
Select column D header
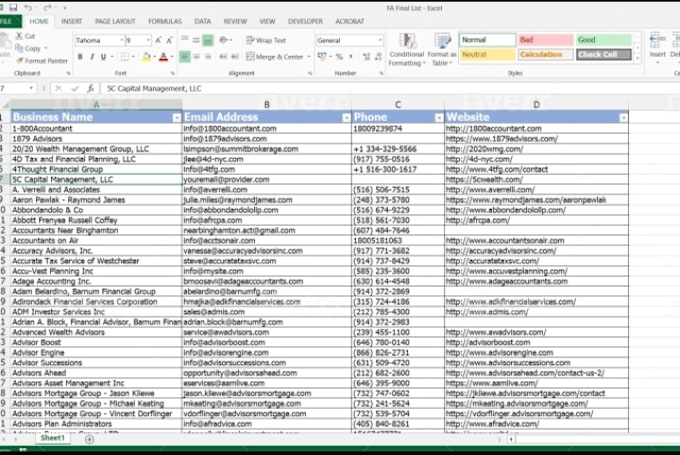point(536,105)
